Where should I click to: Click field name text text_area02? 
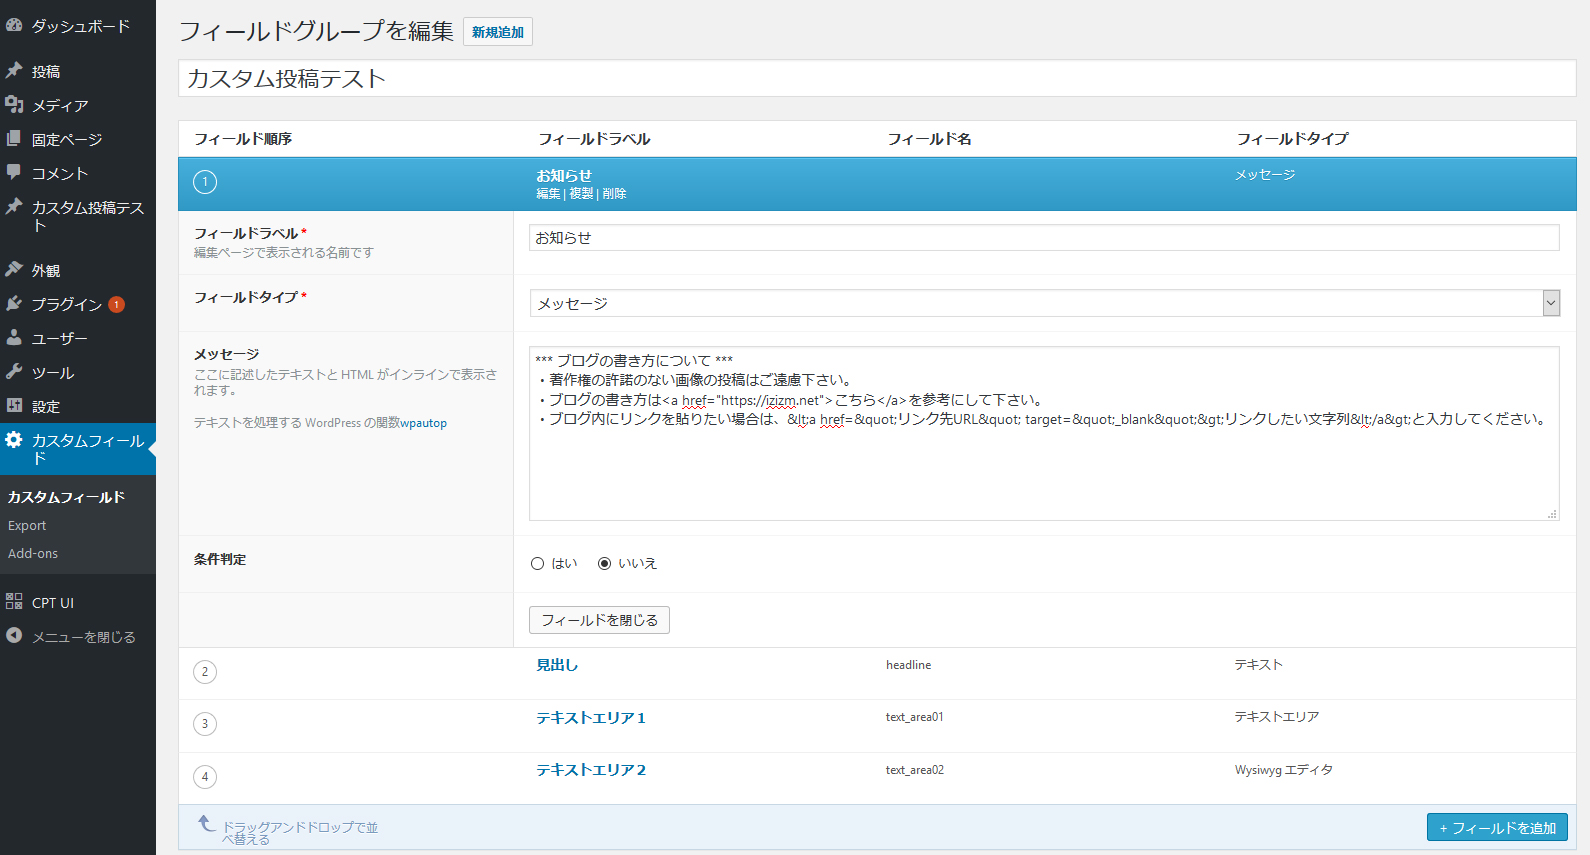pos(915,770)
